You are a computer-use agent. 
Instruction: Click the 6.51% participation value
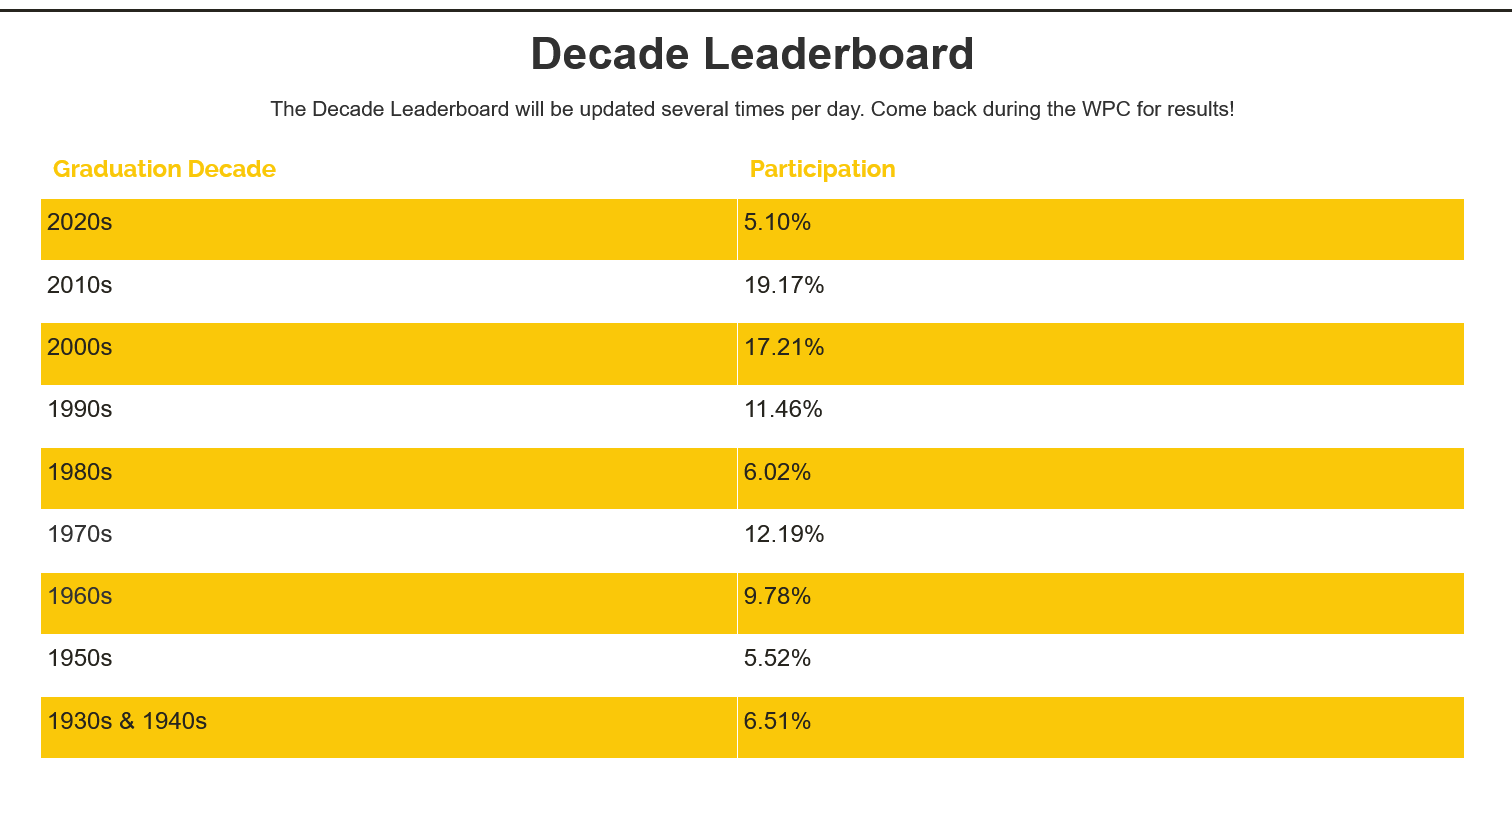point(777,721)
